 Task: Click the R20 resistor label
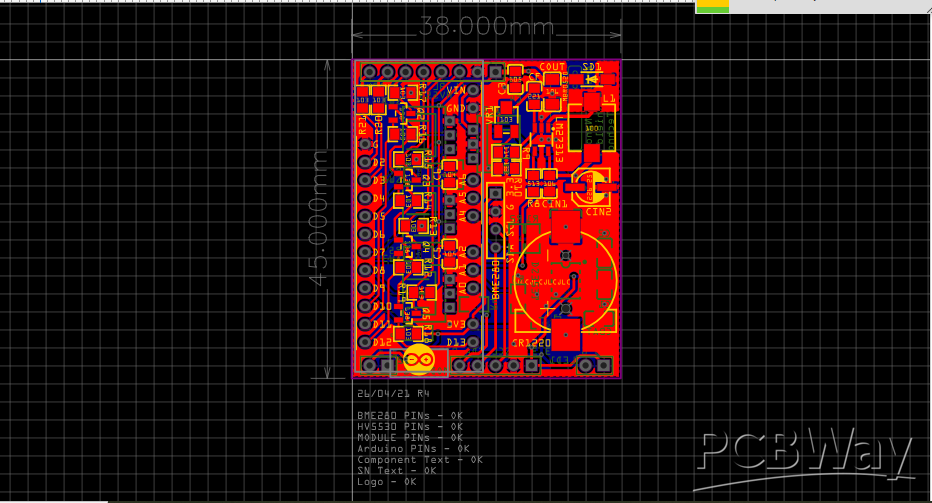(378, 125)
